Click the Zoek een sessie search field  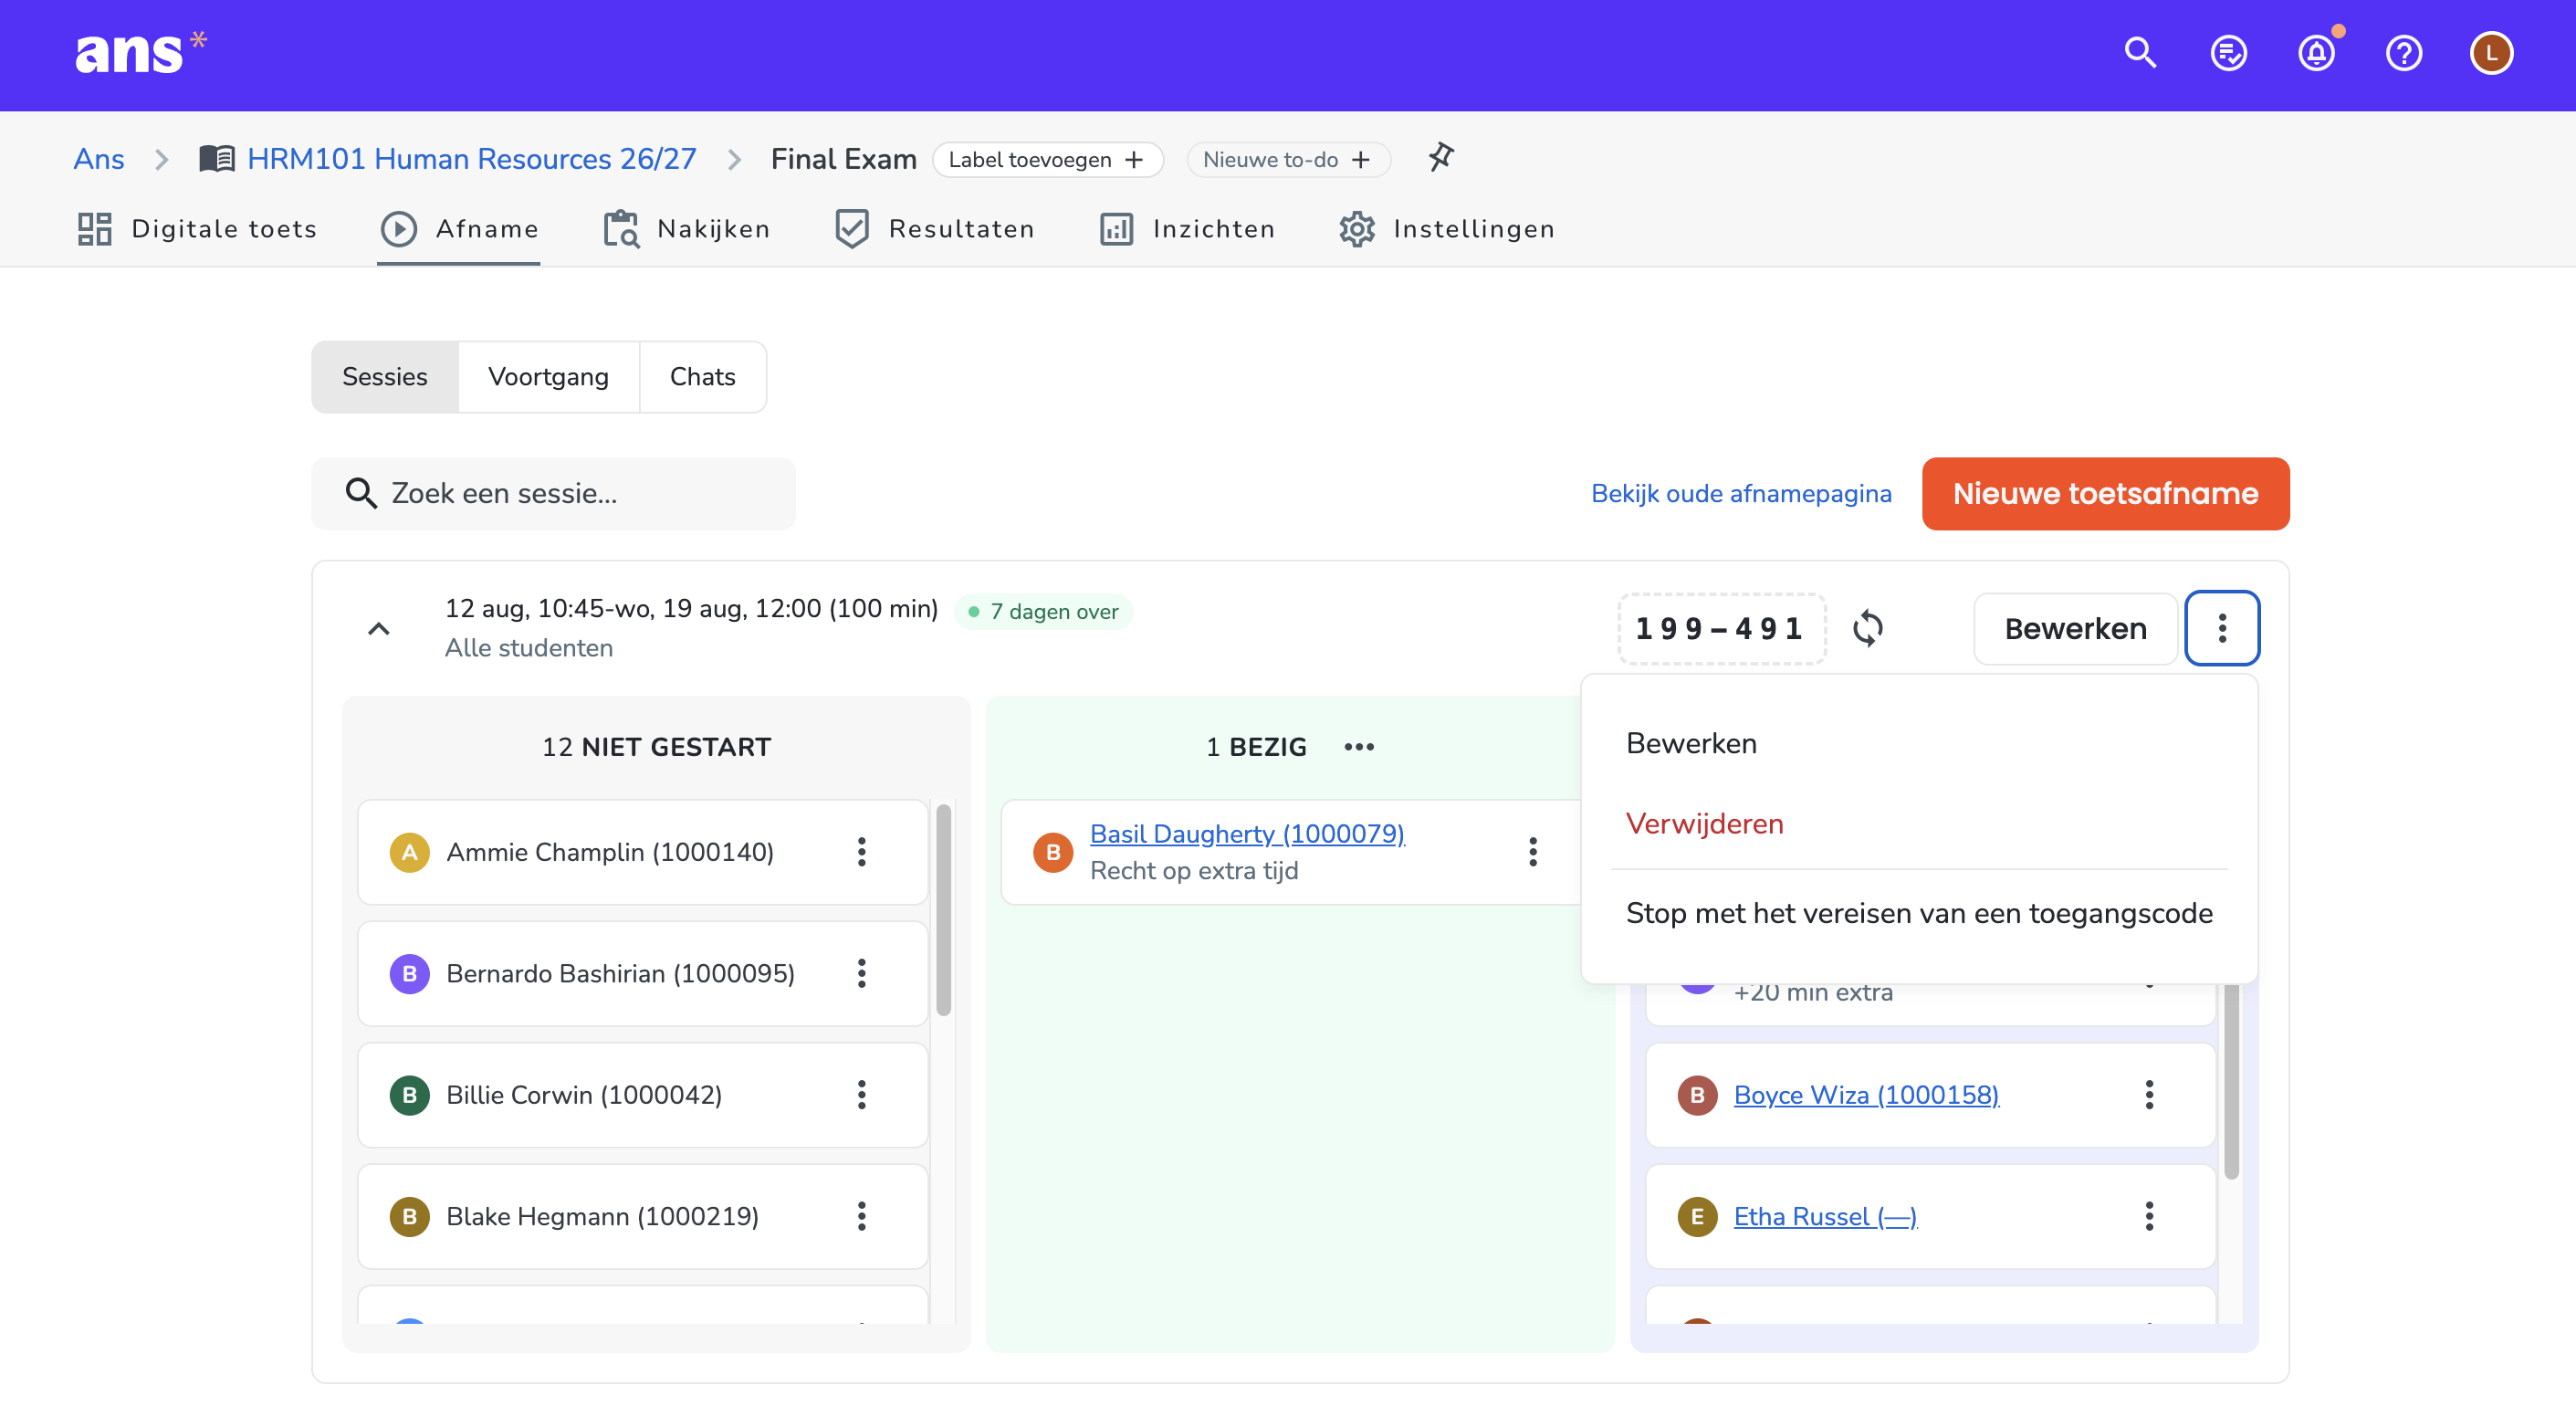[x=553, y=494]
